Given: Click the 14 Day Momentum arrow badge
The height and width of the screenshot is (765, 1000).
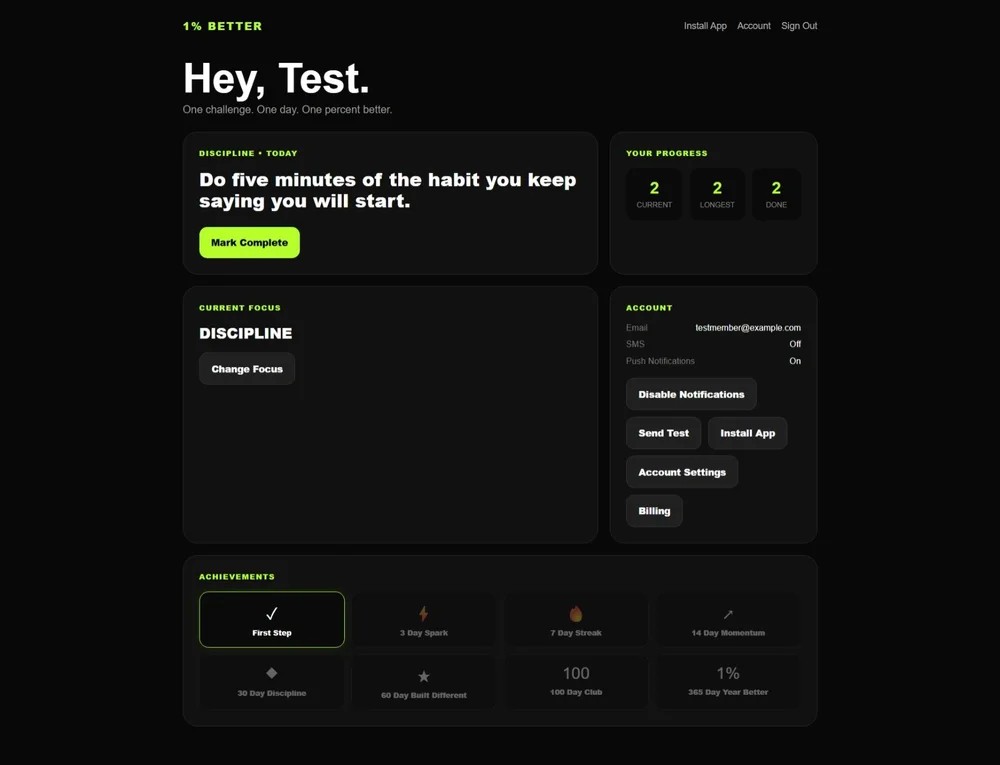Looking at the screenshot, I should [728, 619].
